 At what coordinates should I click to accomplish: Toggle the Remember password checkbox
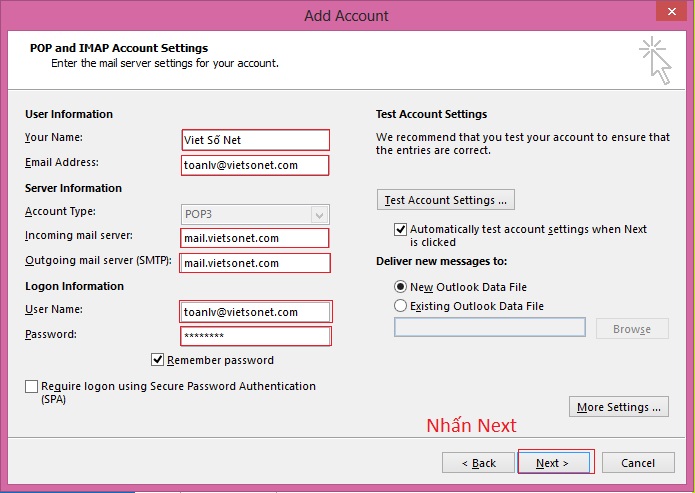(x=158, y=360)
